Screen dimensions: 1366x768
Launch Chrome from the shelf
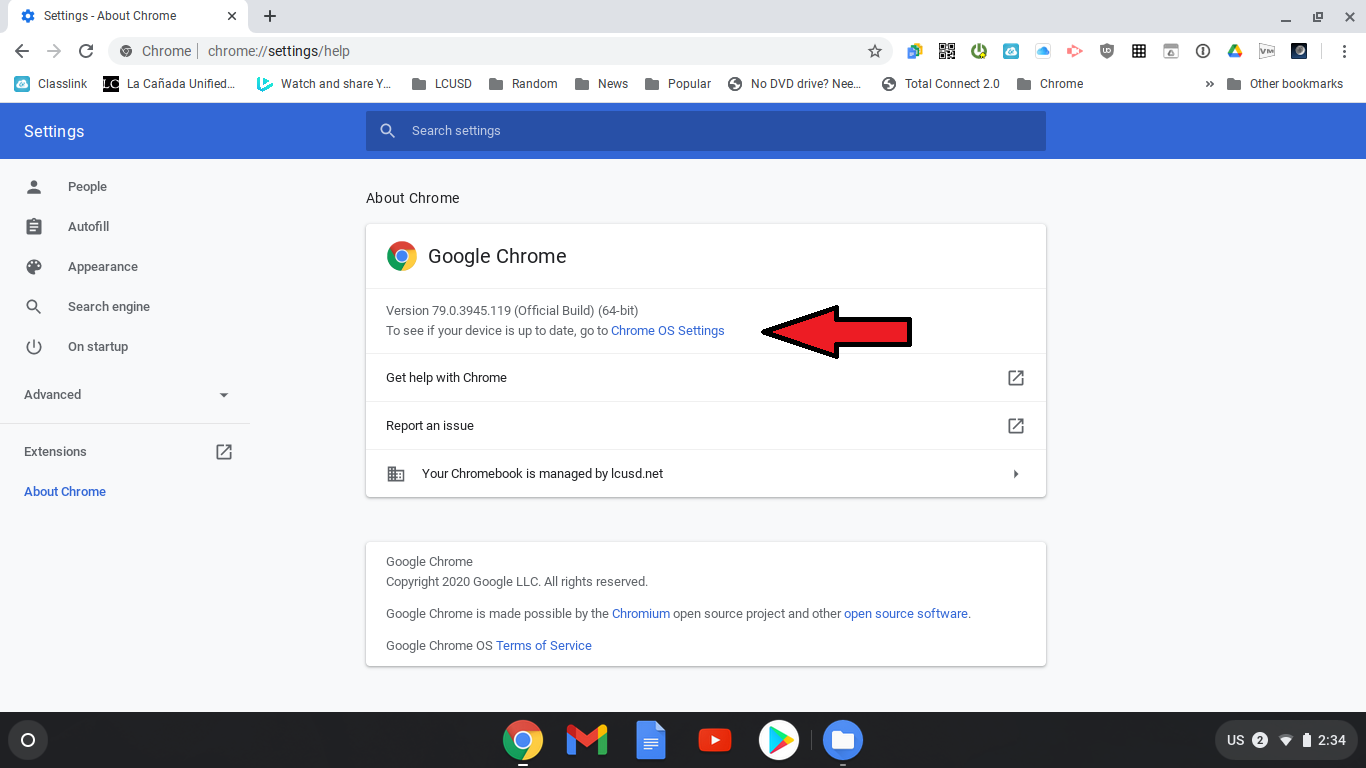point(523,740)
